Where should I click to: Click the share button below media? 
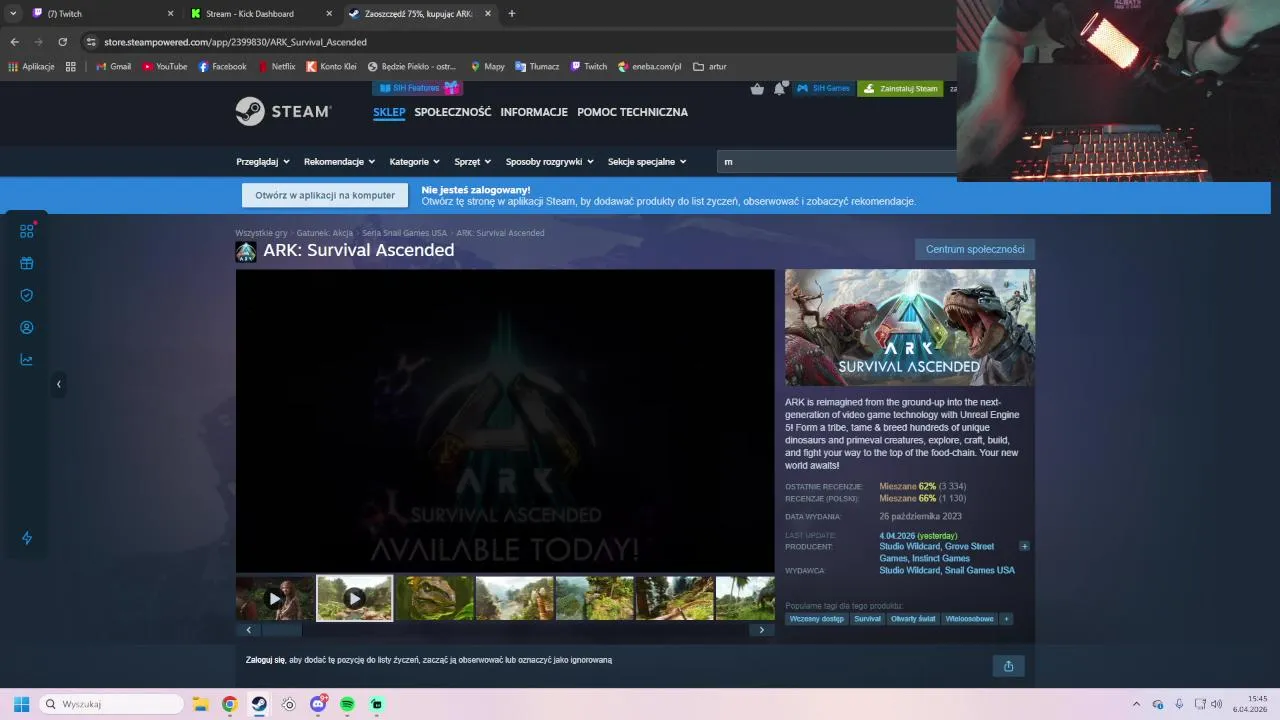click(1008, 666)
